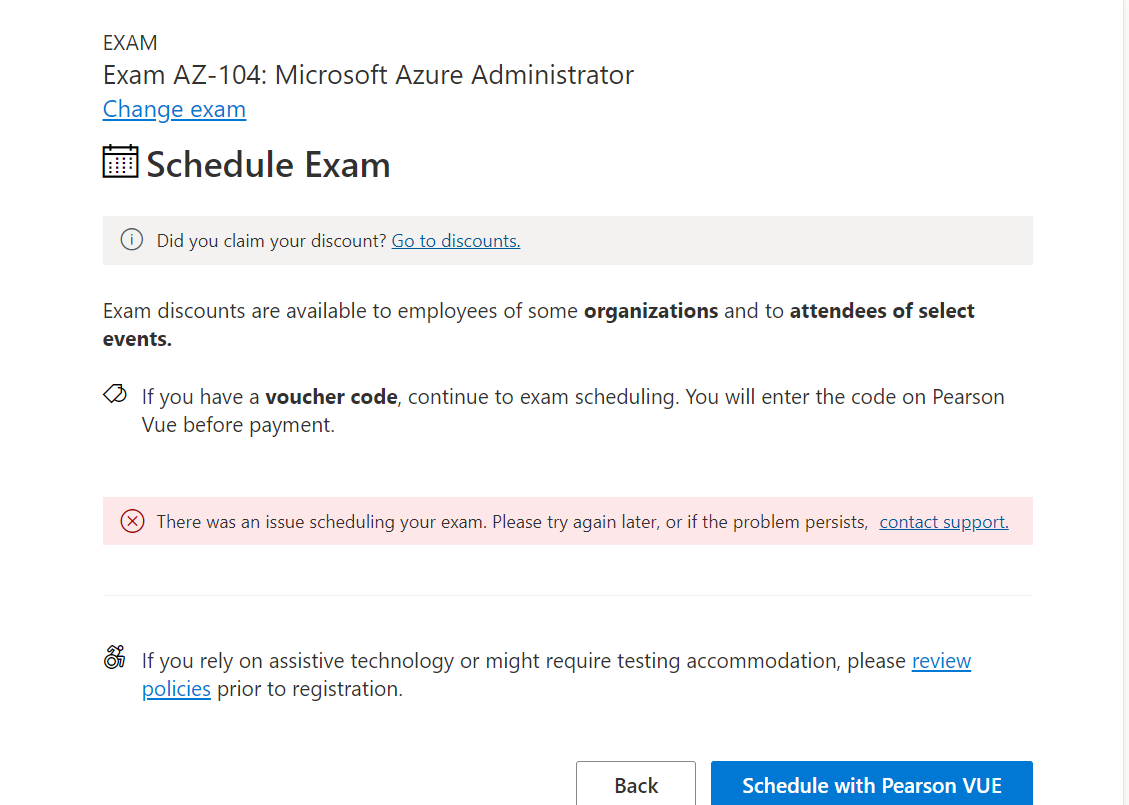
Task: Click the voucher tag icon
Action: coord(115,394)
